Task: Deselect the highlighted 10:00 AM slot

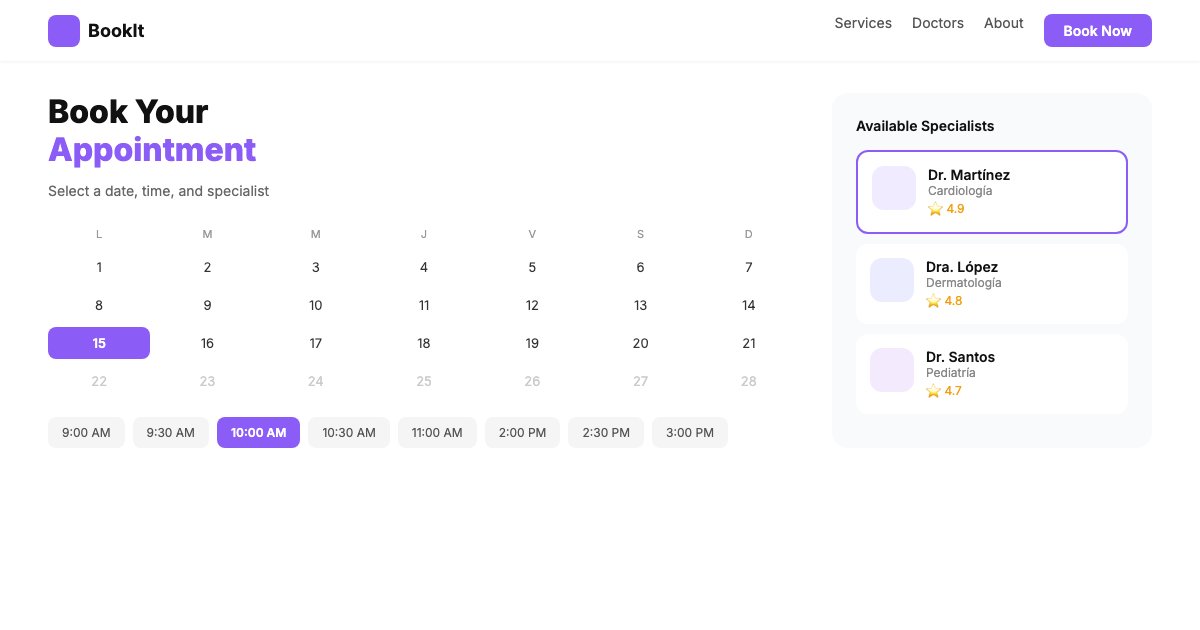Action: pos(258,432)
